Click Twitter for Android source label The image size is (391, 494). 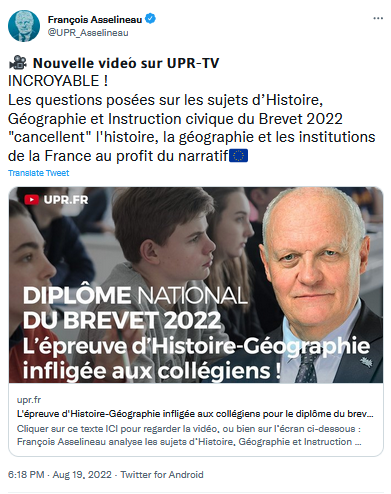tap(162, 475)
